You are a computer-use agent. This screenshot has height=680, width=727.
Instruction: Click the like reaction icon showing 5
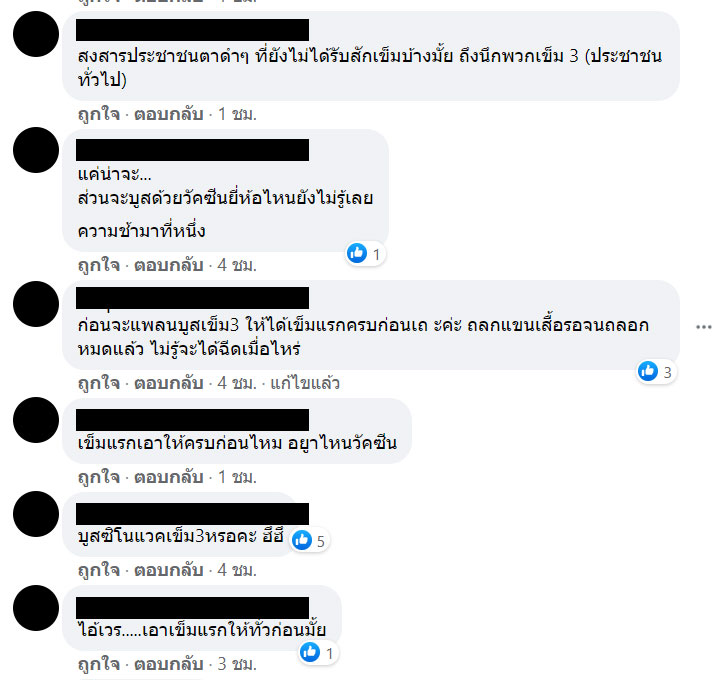click(302, 540)
